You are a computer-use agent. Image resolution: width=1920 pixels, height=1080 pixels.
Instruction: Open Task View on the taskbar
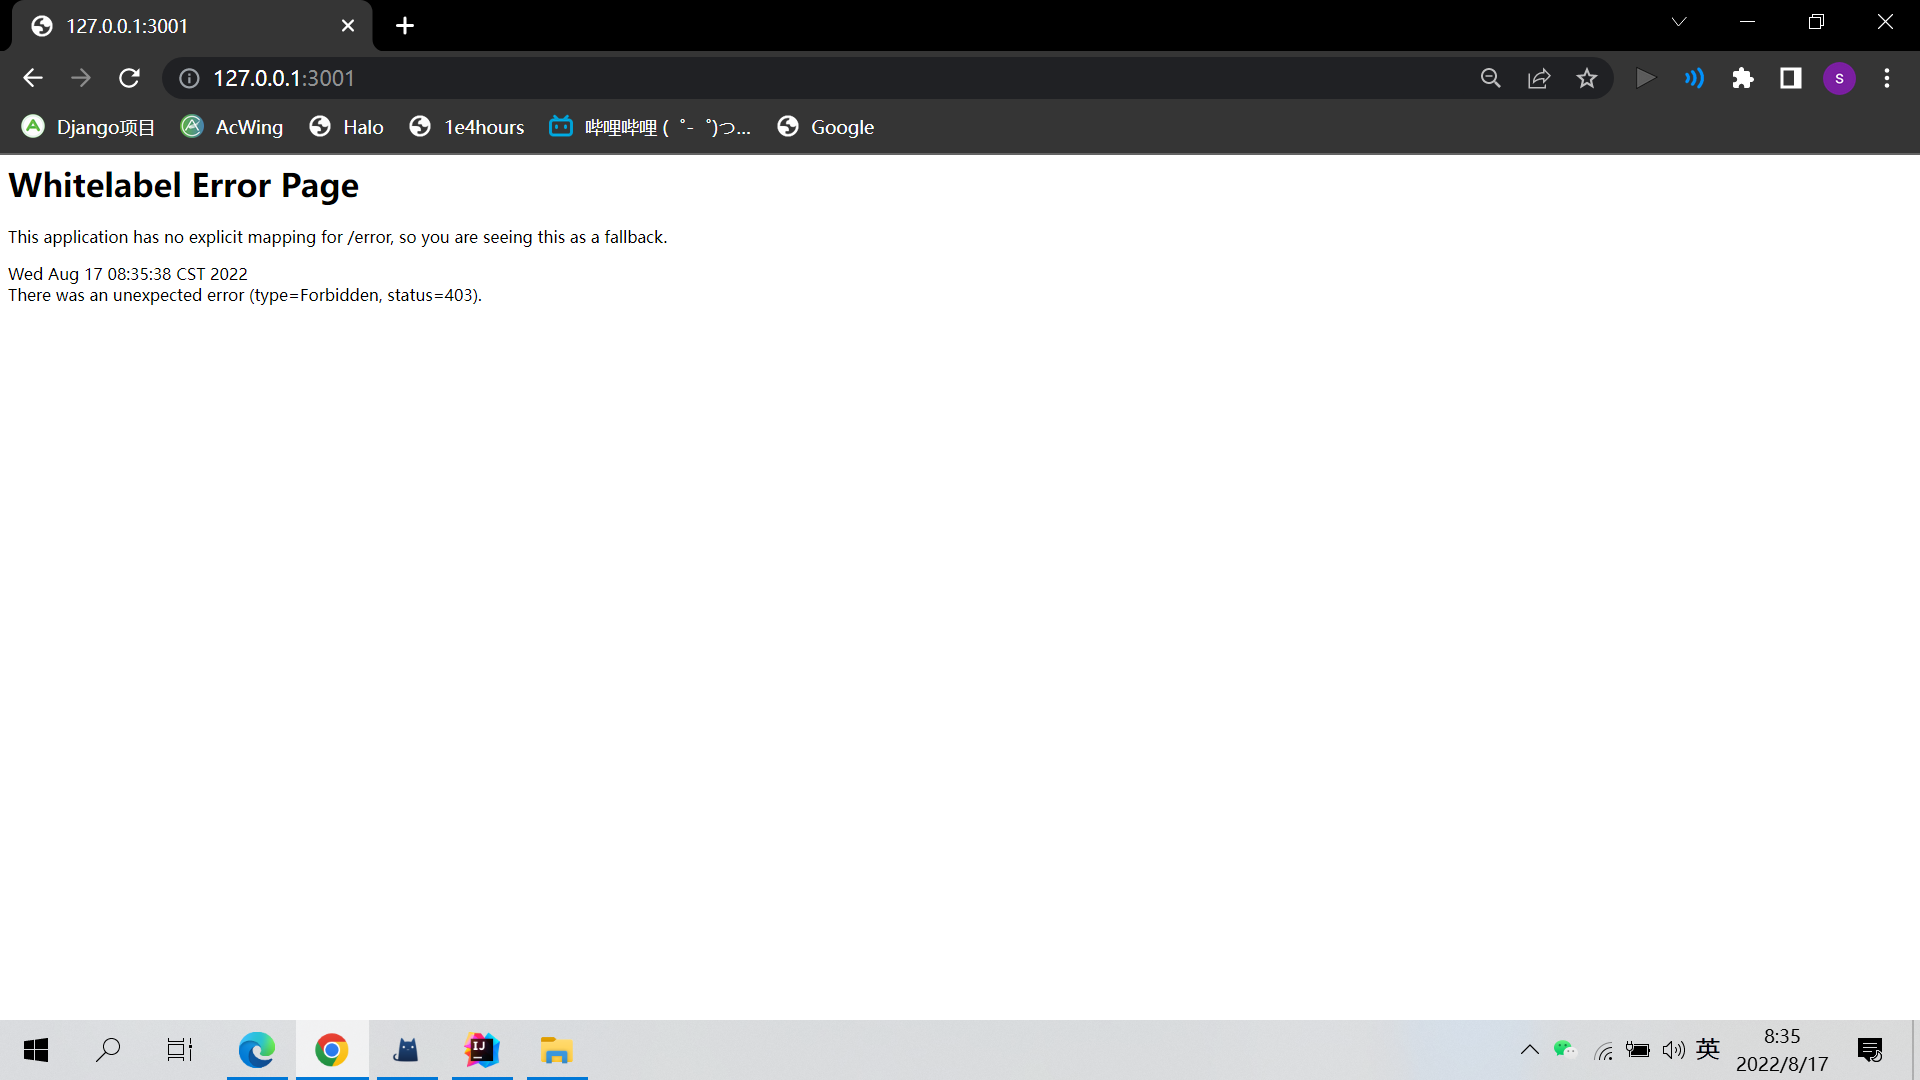click(180, 1050)
